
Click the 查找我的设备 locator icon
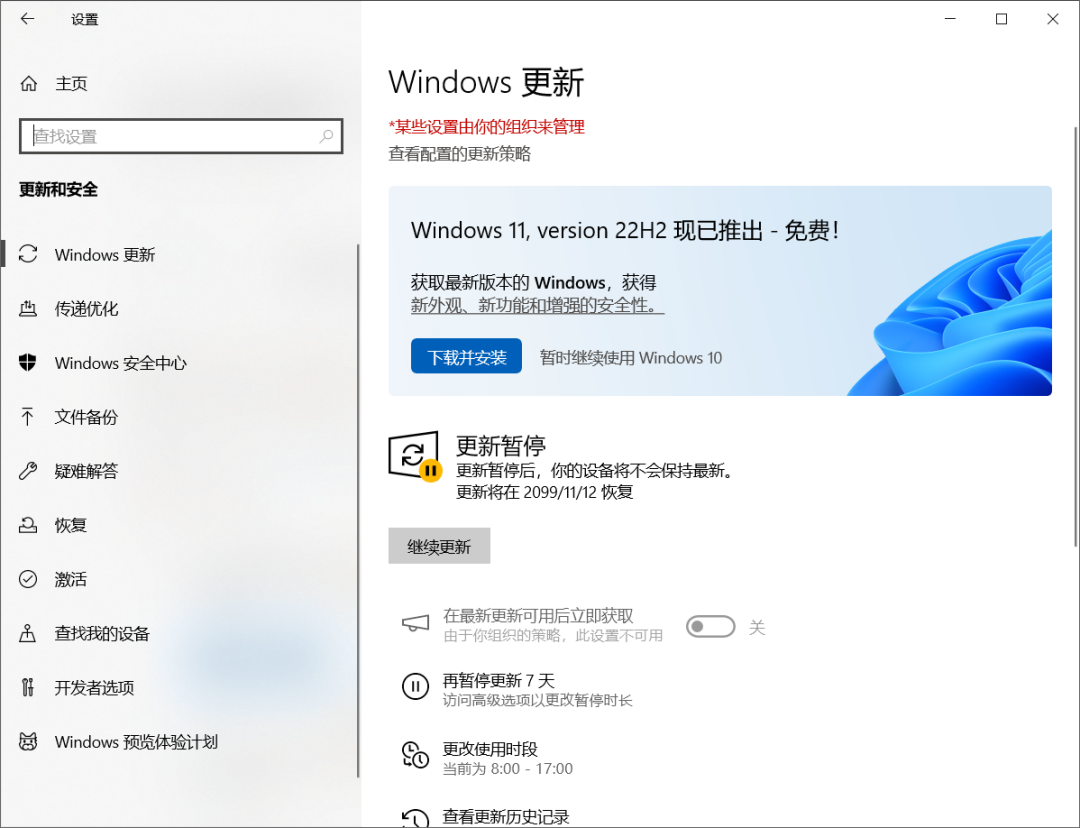click(x=28, y=633)
